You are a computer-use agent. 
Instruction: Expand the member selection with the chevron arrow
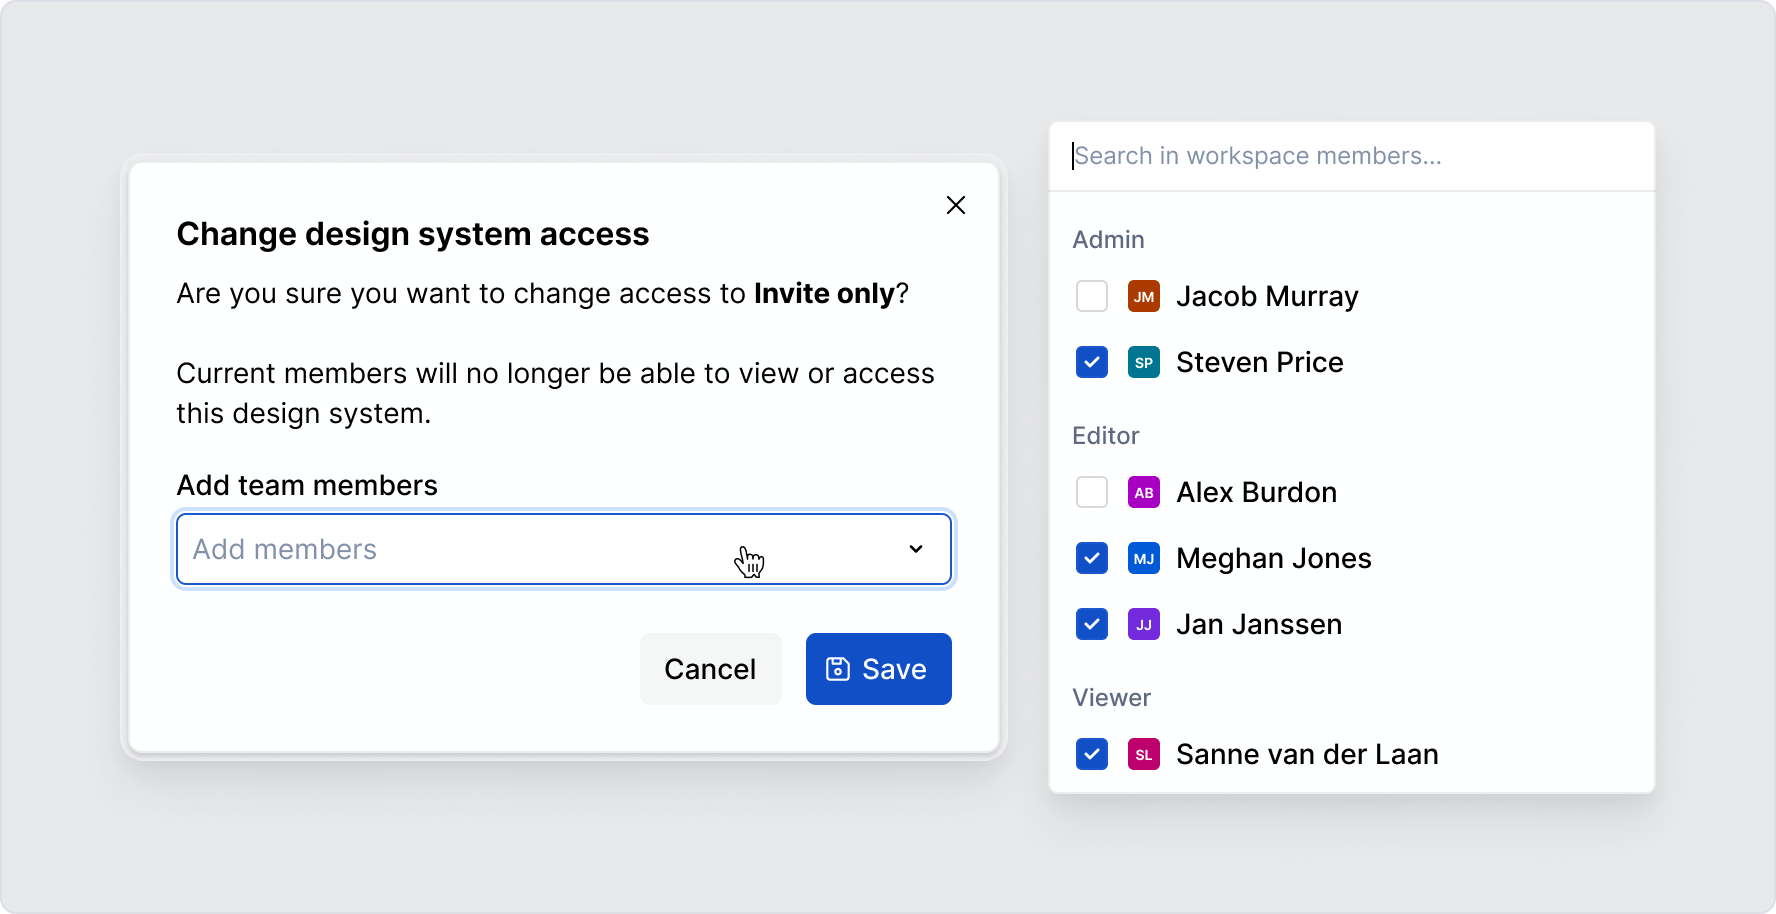point(916,549)
